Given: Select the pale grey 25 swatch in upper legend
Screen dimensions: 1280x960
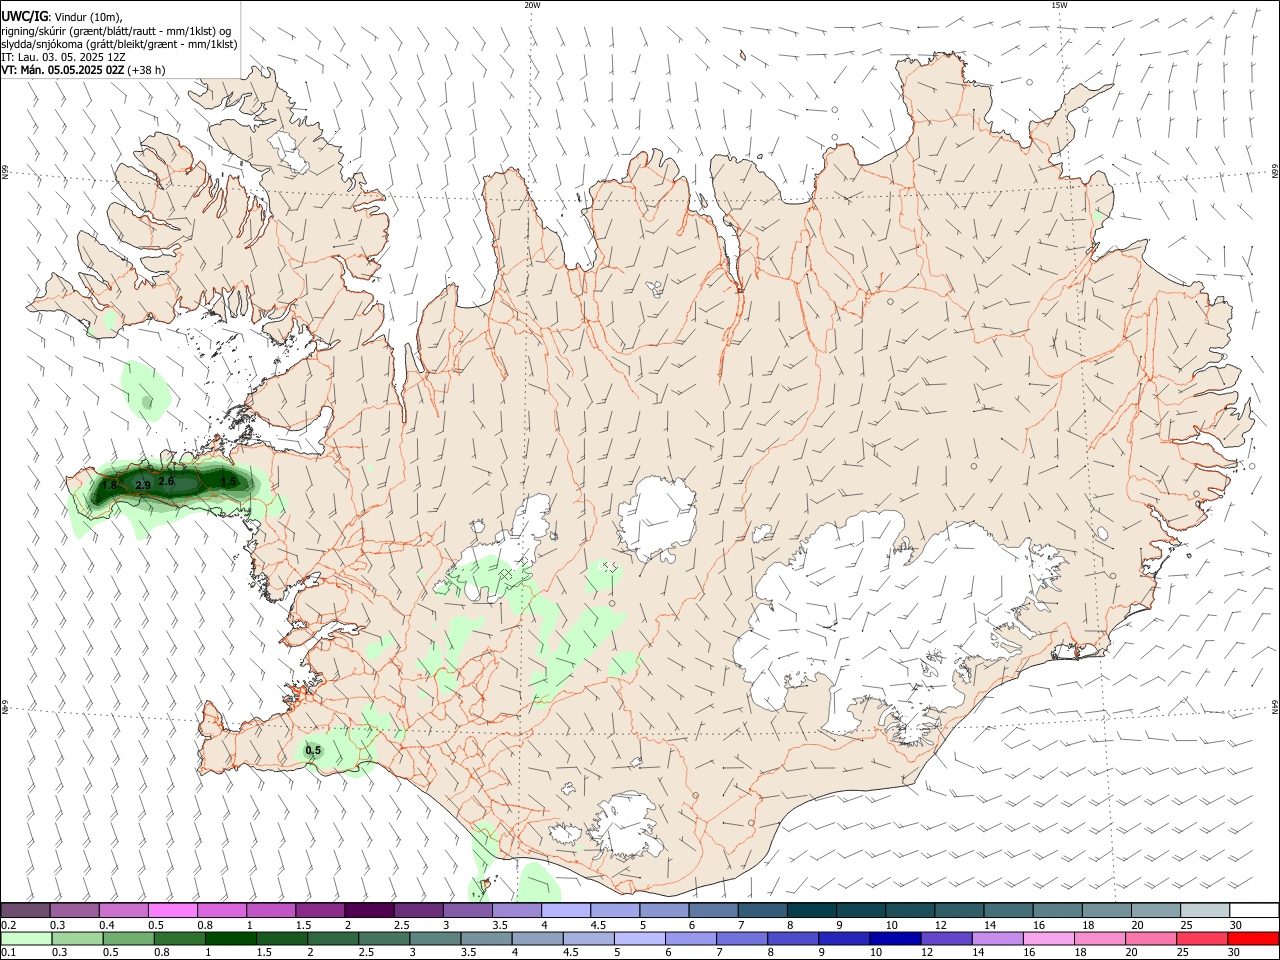Looking at the screenshot, I should pos(1205,910).
